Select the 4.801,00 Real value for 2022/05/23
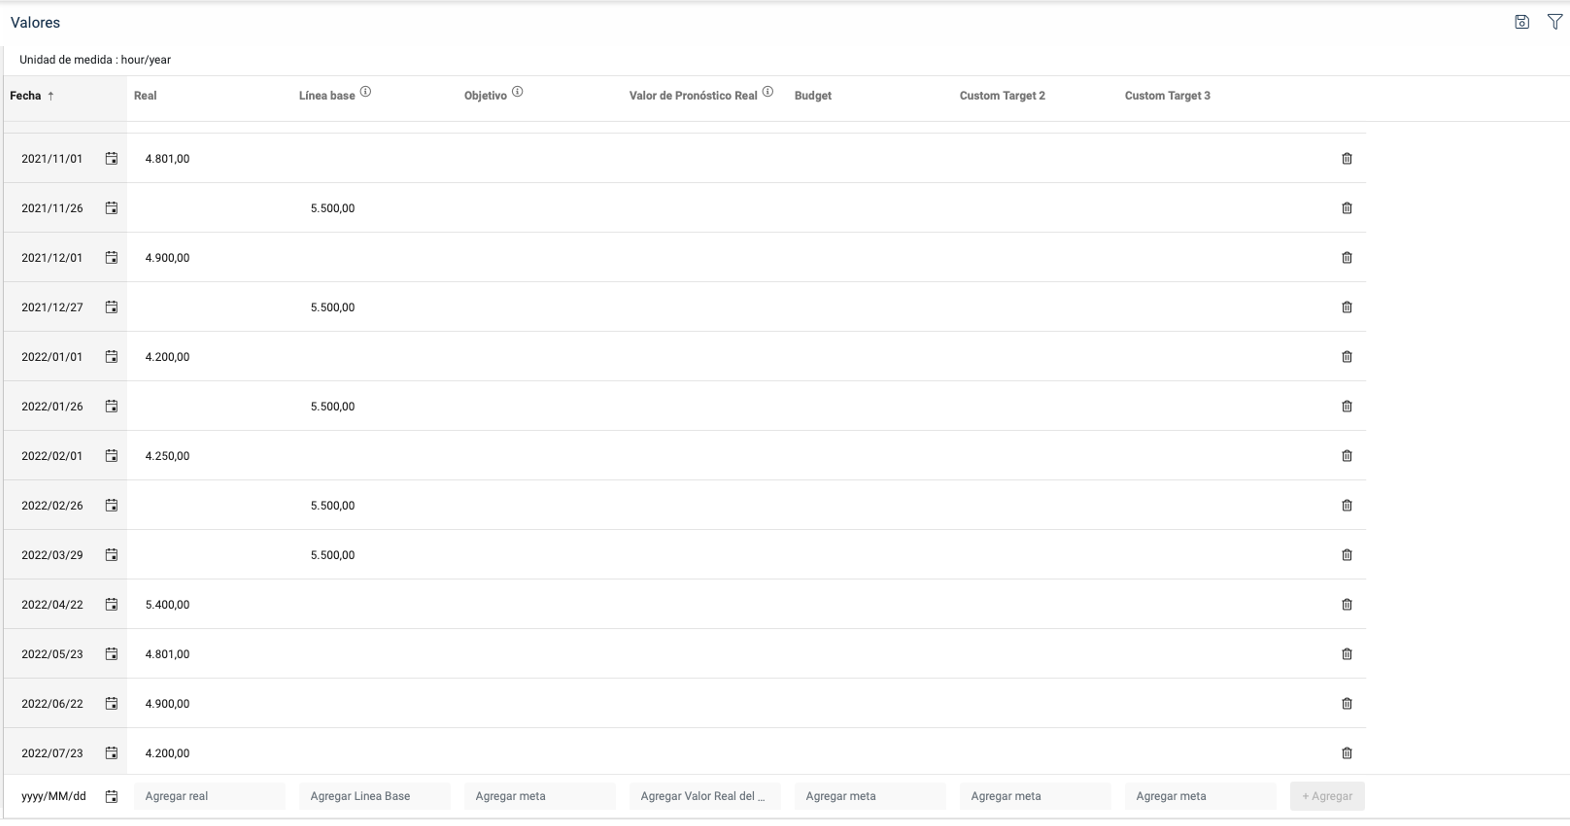Screen dimensions: 1570x826 pyautogui.click(x=167, y=654)
